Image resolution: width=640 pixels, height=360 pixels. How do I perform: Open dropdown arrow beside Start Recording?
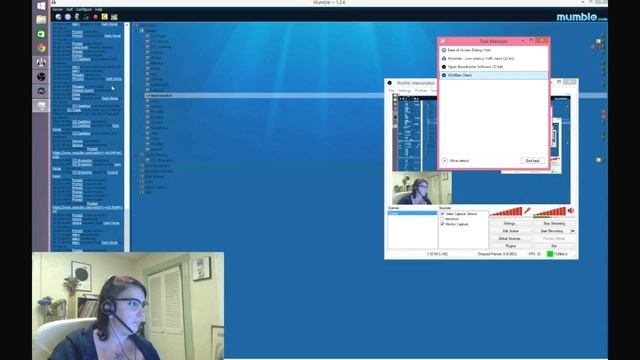tap(573, 231)
